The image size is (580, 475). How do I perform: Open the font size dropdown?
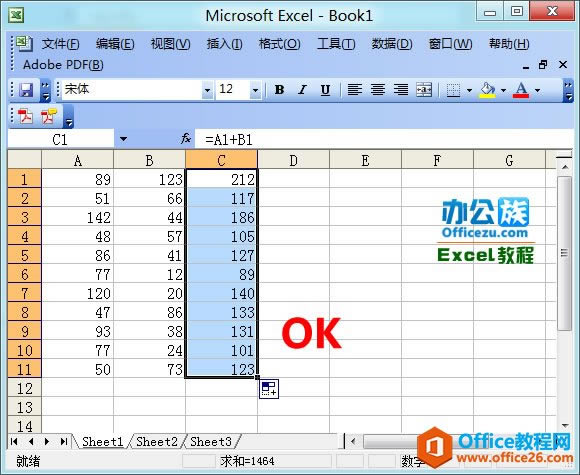[255, 90]
